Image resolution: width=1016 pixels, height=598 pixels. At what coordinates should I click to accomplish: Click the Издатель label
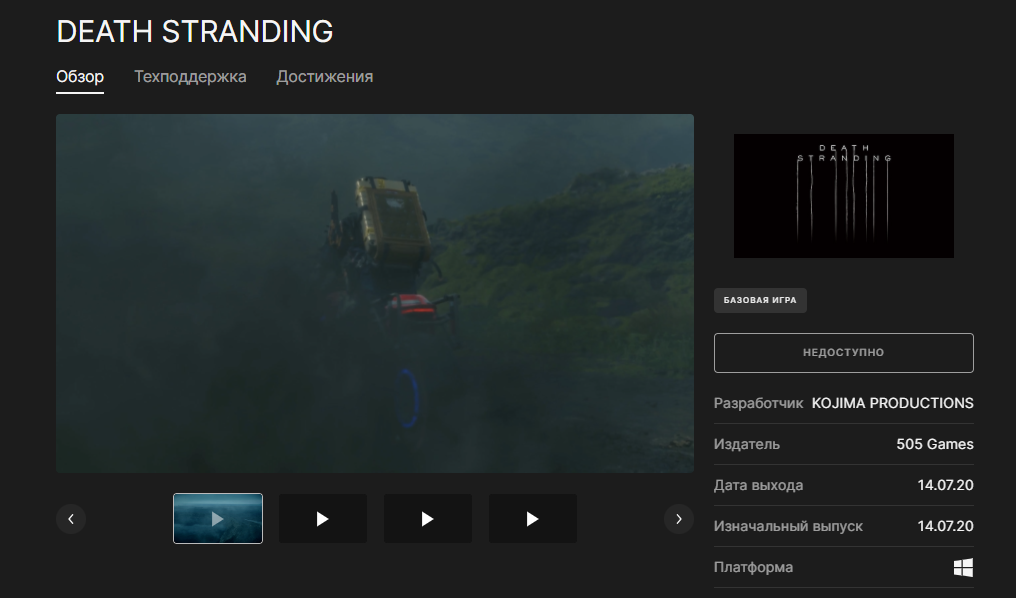[x=746, y=444]
